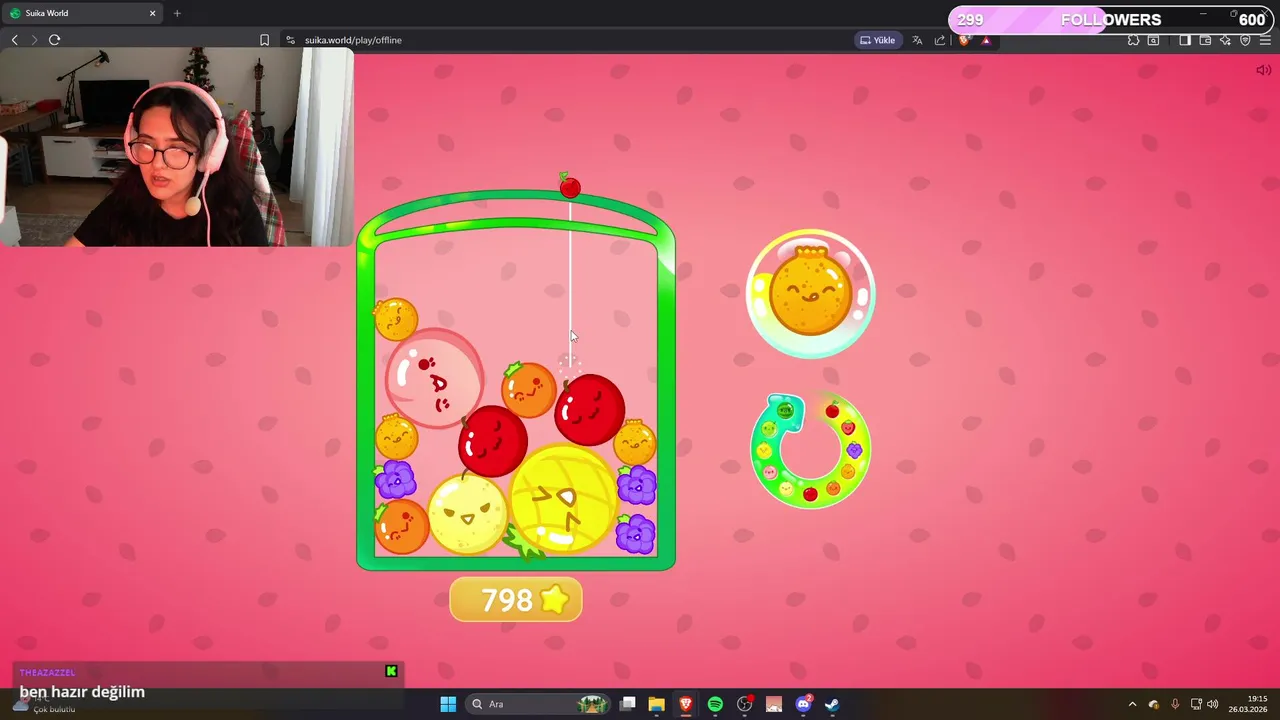Open Leo AI sparkle icon

pos(1225,40)
